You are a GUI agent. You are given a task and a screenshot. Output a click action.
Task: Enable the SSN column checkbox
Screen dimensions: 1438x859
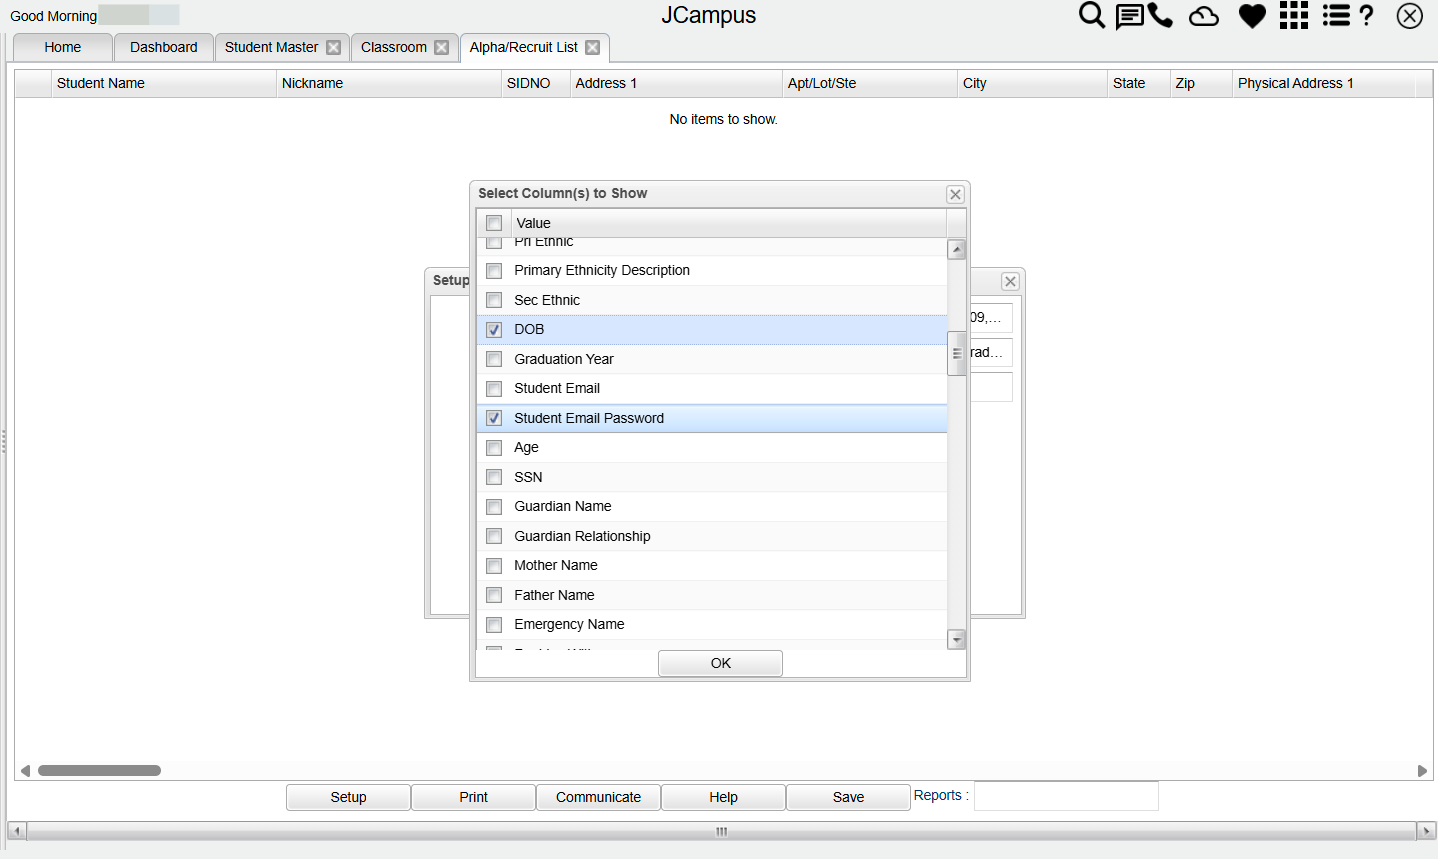494,477
